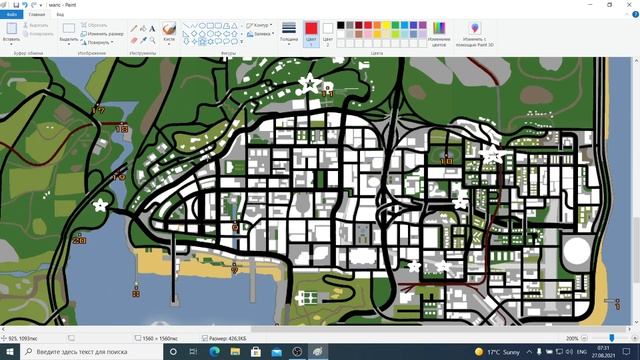640x360 pixels.
Task: Select the Fill with color bucket tool
Action: click(x=143, y=29)
